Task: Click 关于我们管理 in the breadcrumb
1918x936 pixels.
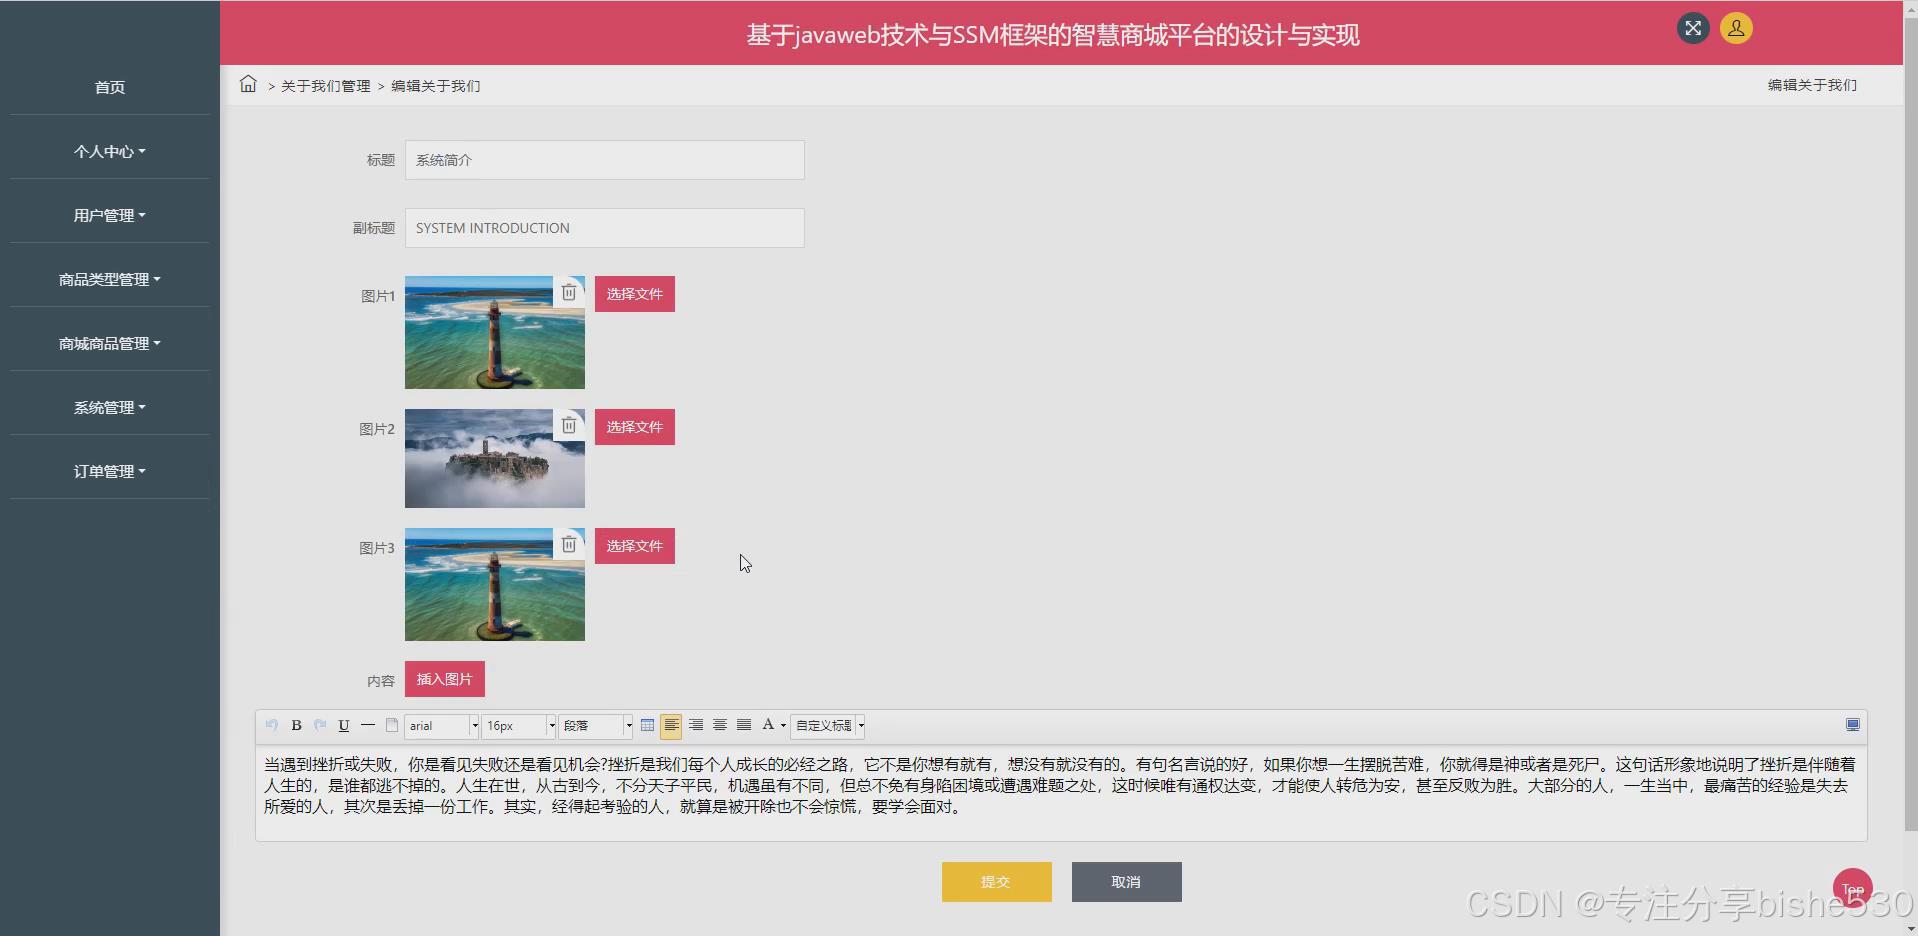Action: [326, 86]
